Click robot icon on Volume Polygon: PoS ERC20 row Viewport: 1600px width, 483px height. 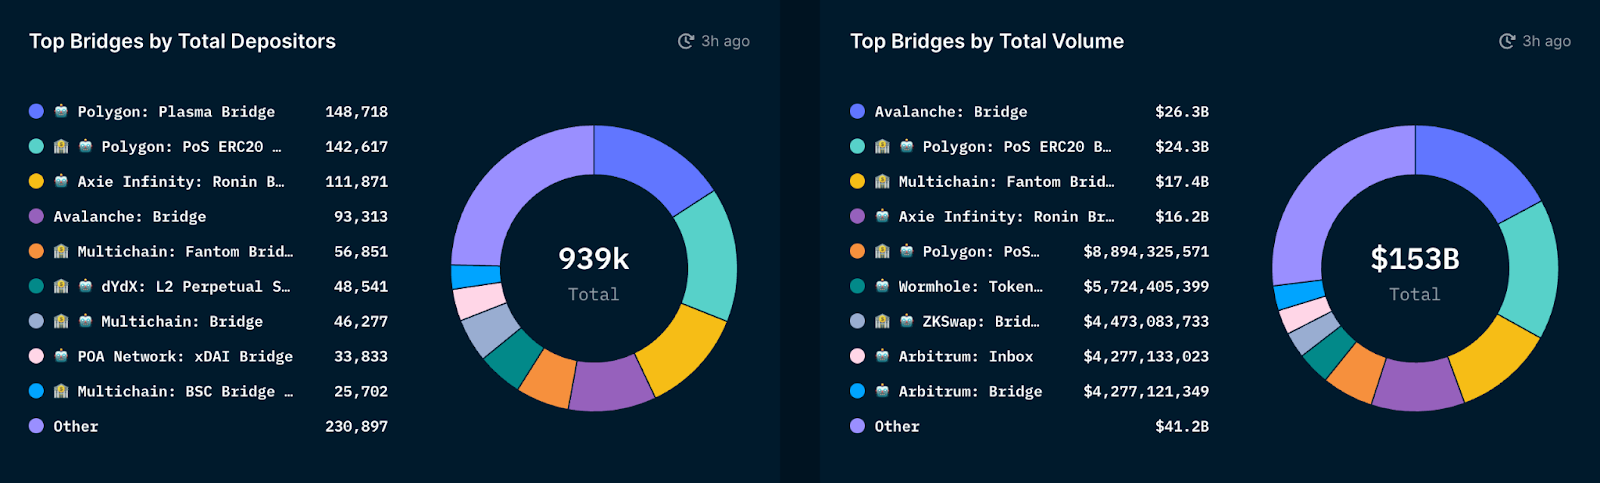(906, 146)
